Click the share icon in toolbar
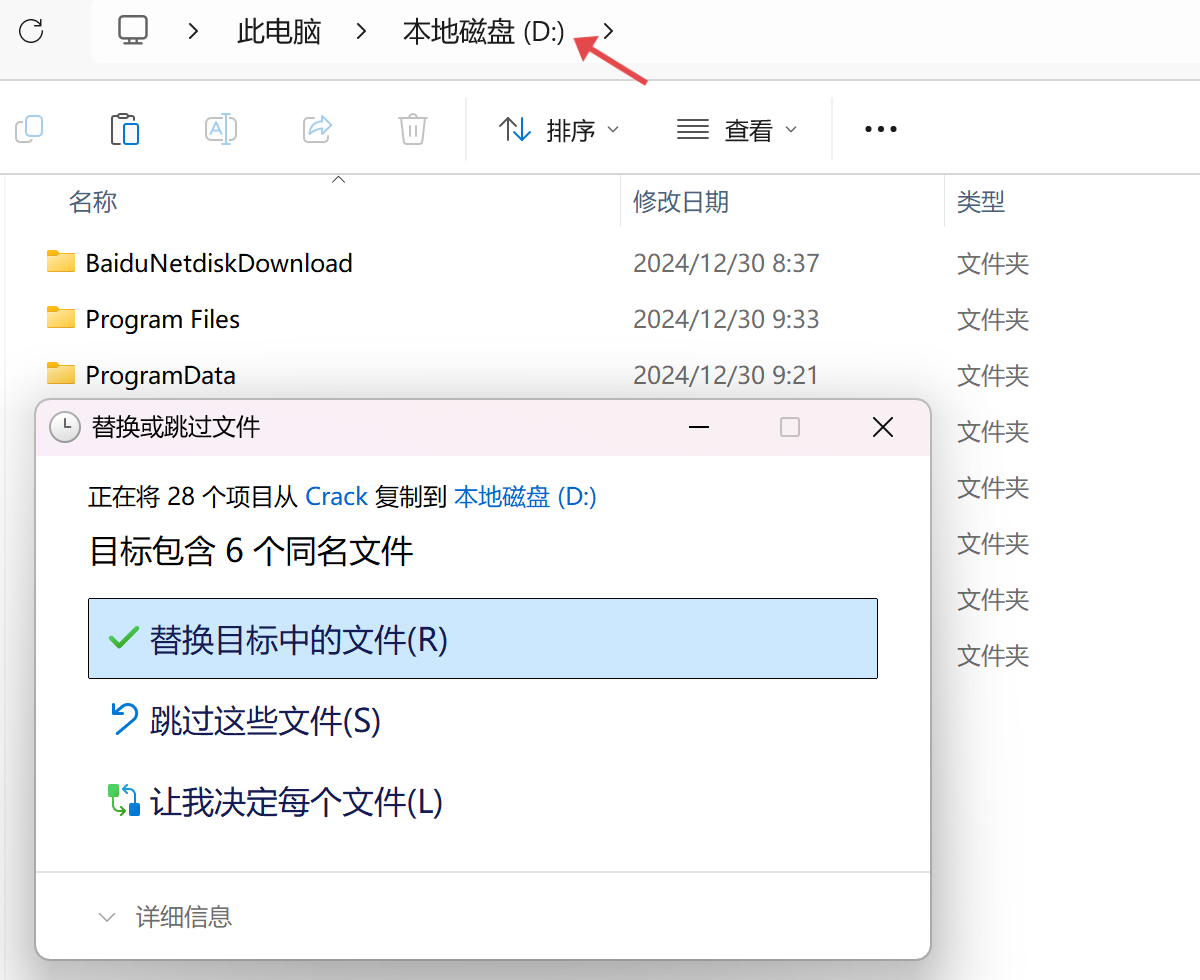The height and width of the screenshot is (980, 1200). pyautogui.click(x=317, y=129)
